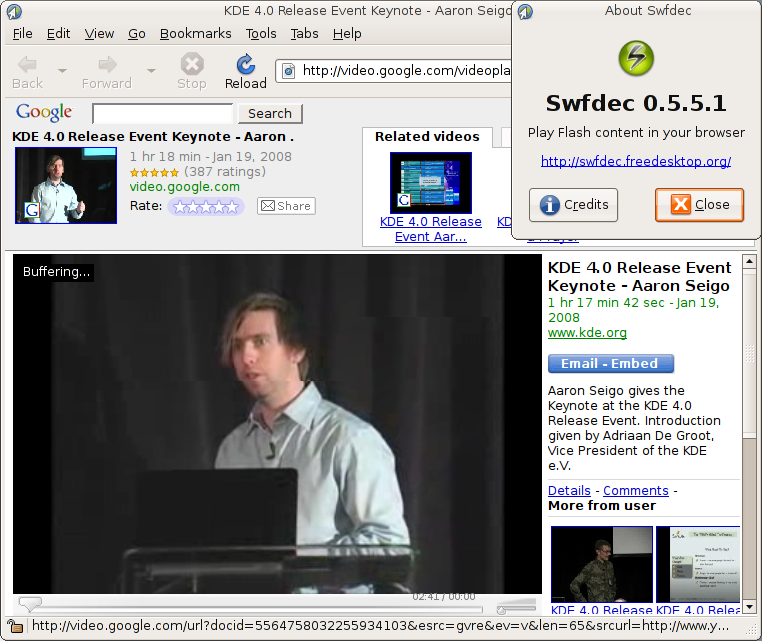Click the Back arrow toolbar icon
This screenshot has width=762, height=641.
point(27,64)
